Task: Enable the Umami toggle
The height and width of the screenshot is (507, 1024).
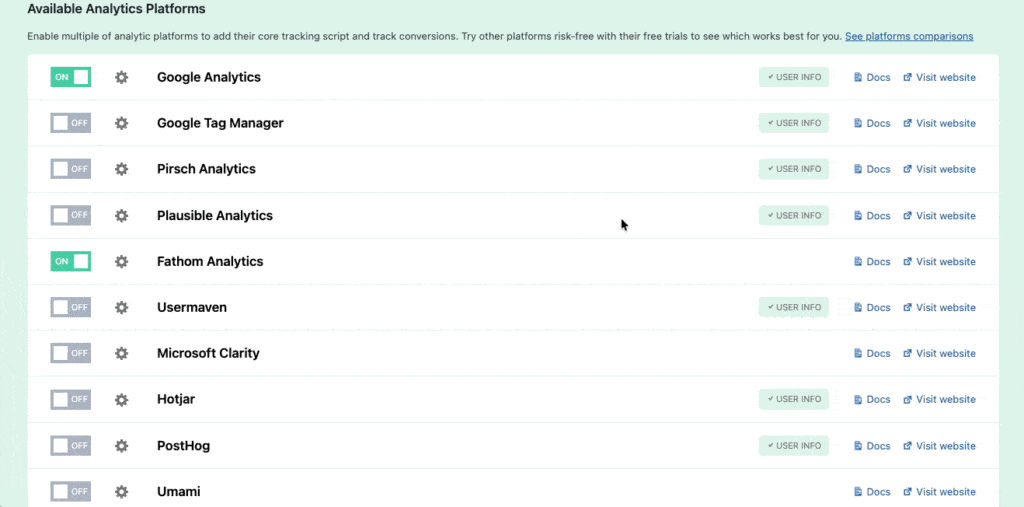Action: click(x=71, y=491)
